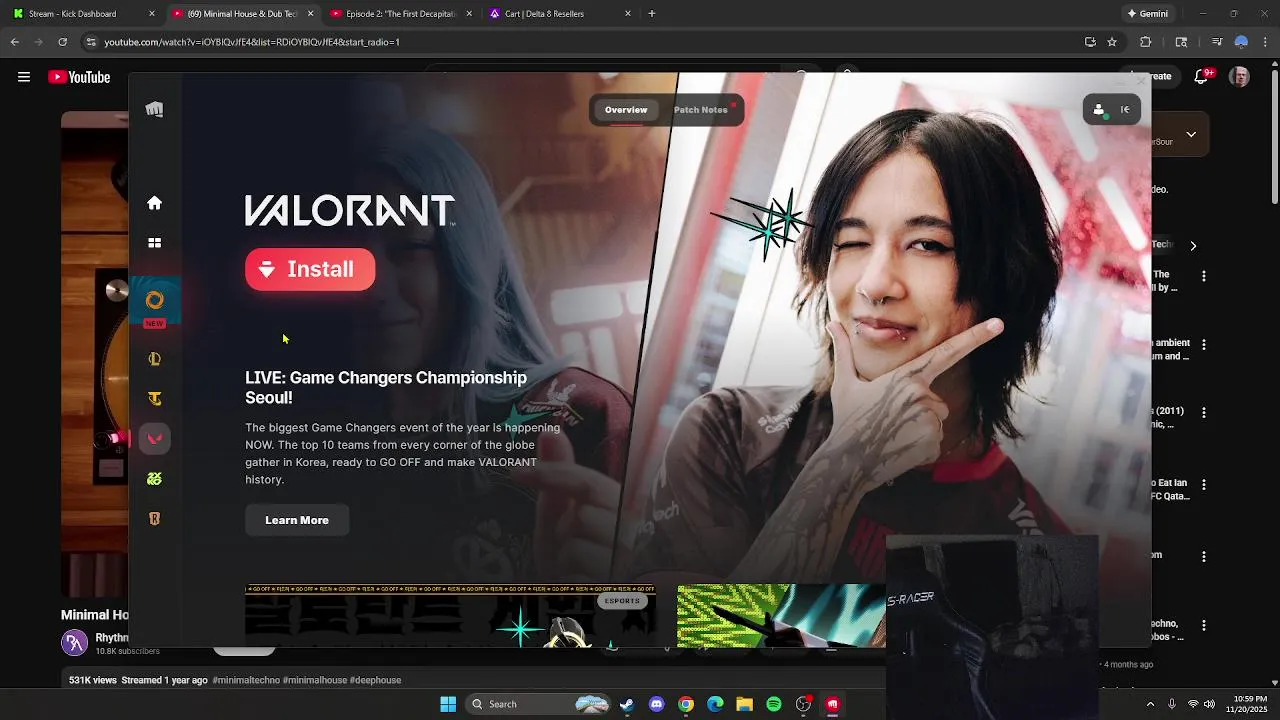Install VALORANT
The height and width of the screenshot is (720, 1280).
tap(310, 269)
